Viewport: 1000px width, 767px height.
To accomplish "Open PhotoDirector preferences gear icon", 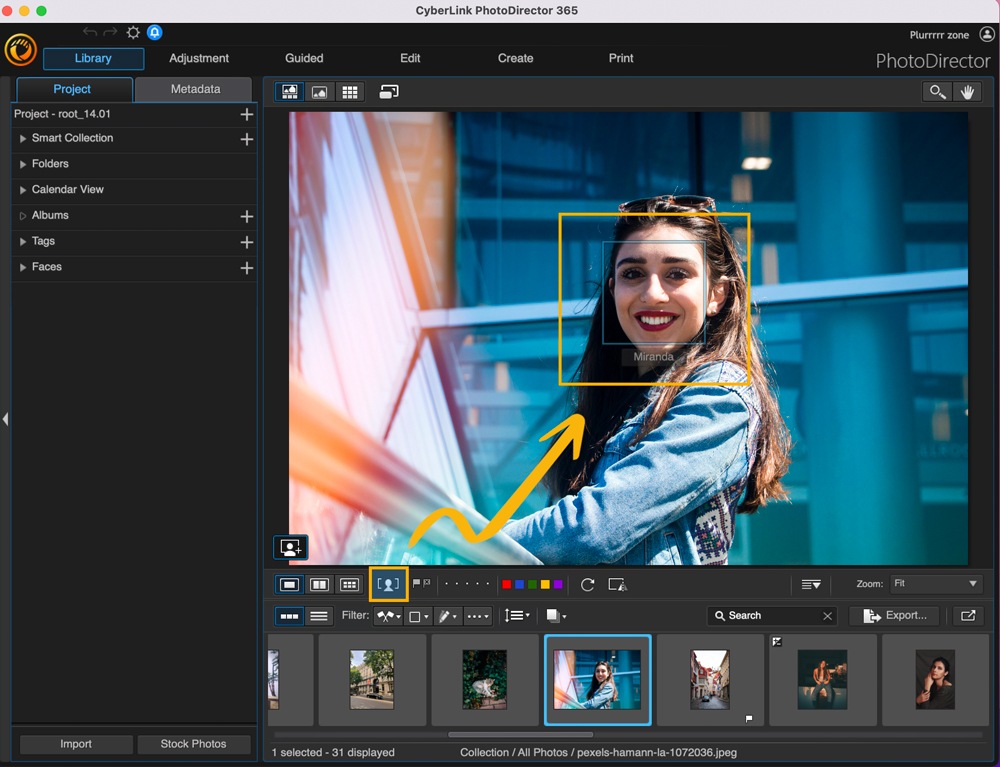I will click(133, 32).
